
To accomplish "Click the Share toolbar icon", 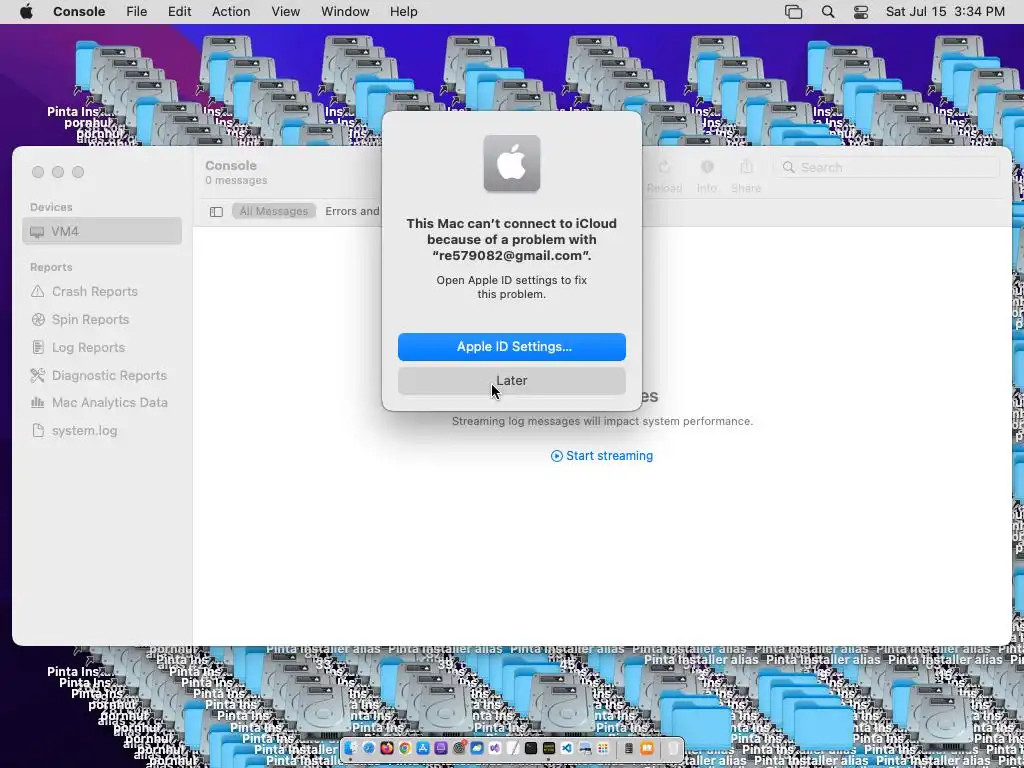I will click(746, 168).
